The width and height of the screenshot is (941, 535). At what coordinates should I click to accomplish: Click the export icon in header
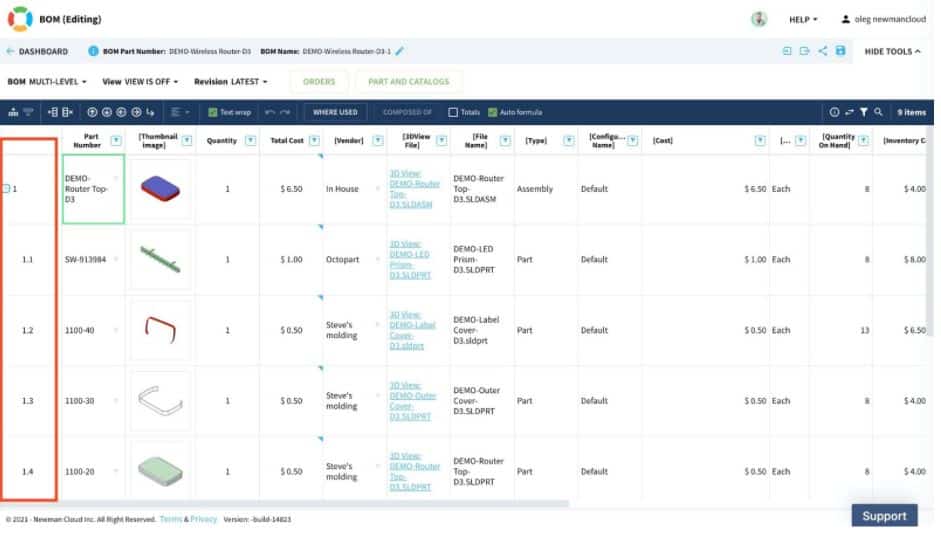tap(805, 51)
